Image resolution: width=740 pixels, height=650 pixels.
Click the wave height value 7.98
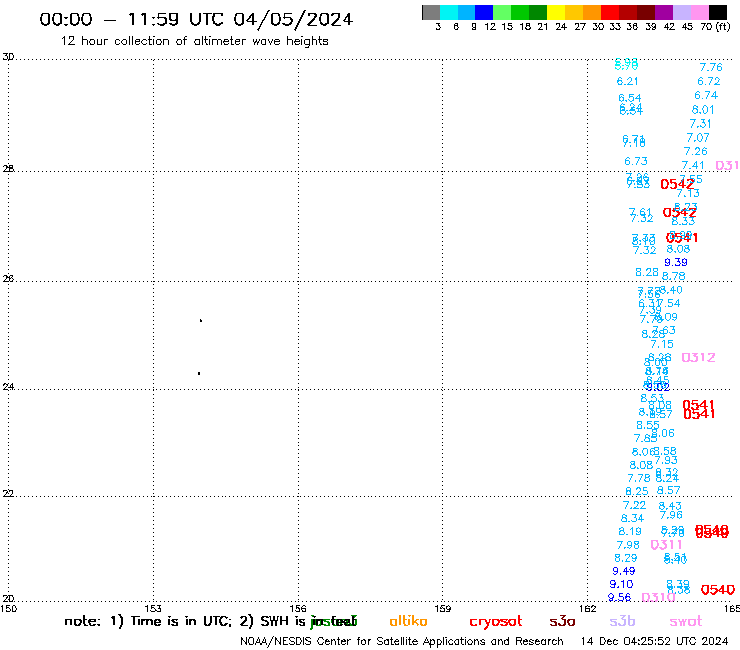628,545
